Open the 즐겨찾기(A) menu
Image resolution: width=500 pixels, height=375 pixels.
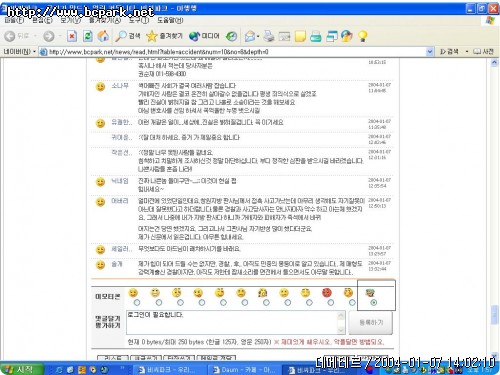pos(105,21)
